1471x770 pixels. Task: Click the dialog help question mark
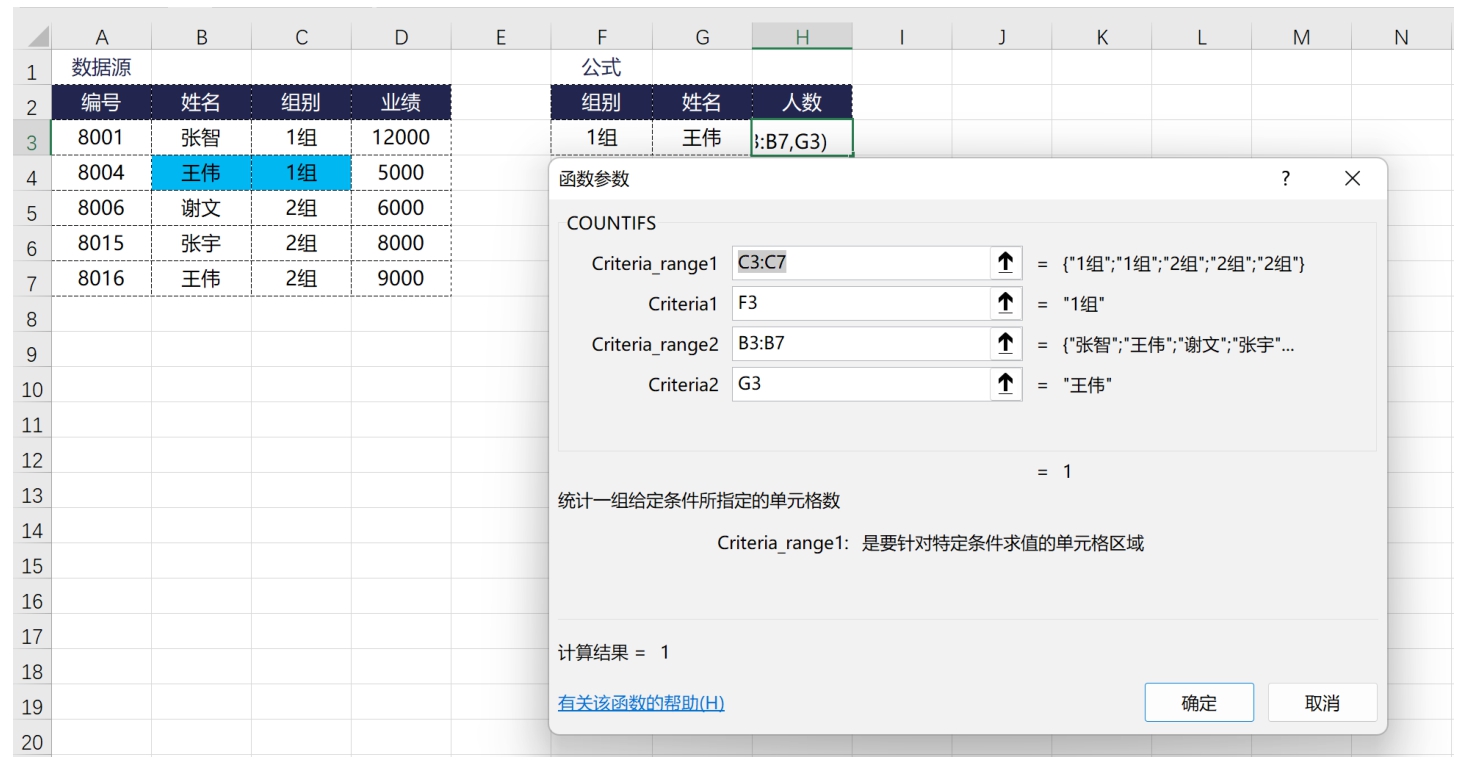click(1285, 179)
